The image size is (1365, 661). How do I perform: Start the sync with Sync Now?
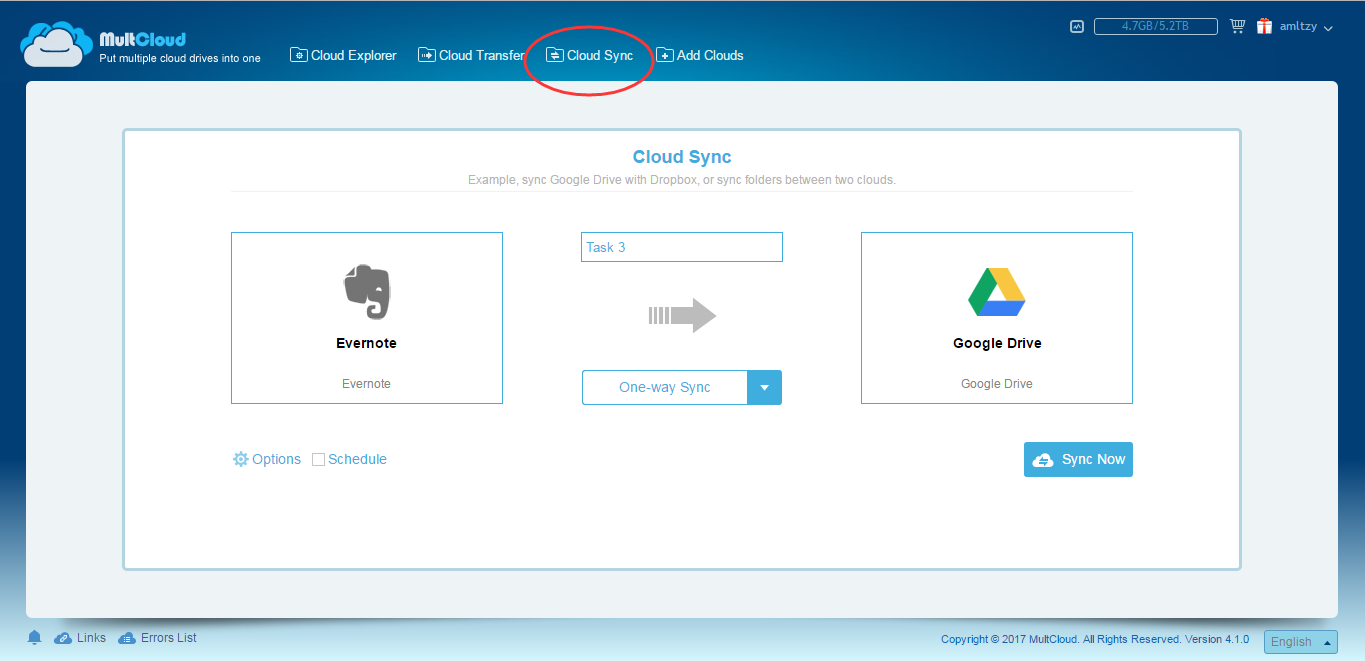click(x=1078, y=459)
